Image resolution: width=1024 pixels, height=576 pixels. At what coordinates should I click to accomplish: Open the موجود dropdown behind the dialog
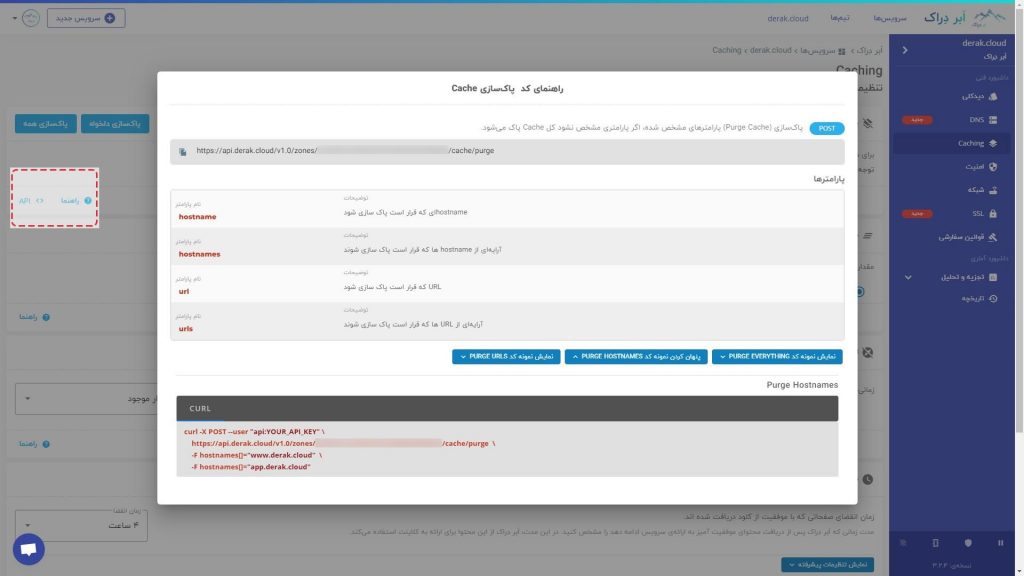pos(86,398)
